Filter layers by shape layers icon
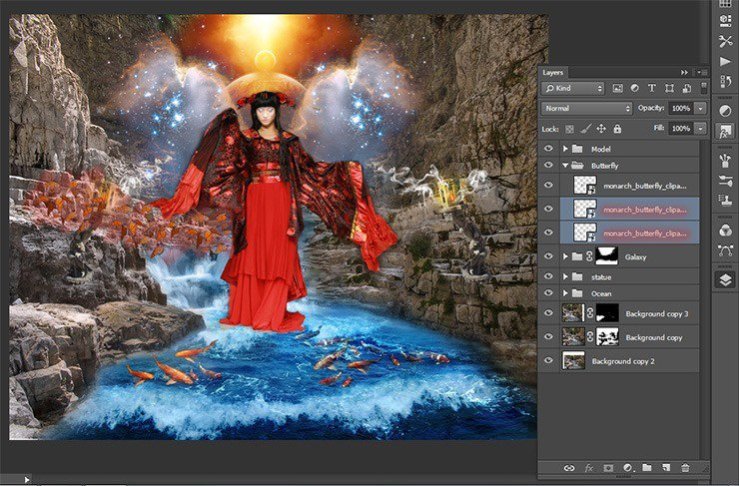This screenshot has height=486, width=739. click(669, 88)
